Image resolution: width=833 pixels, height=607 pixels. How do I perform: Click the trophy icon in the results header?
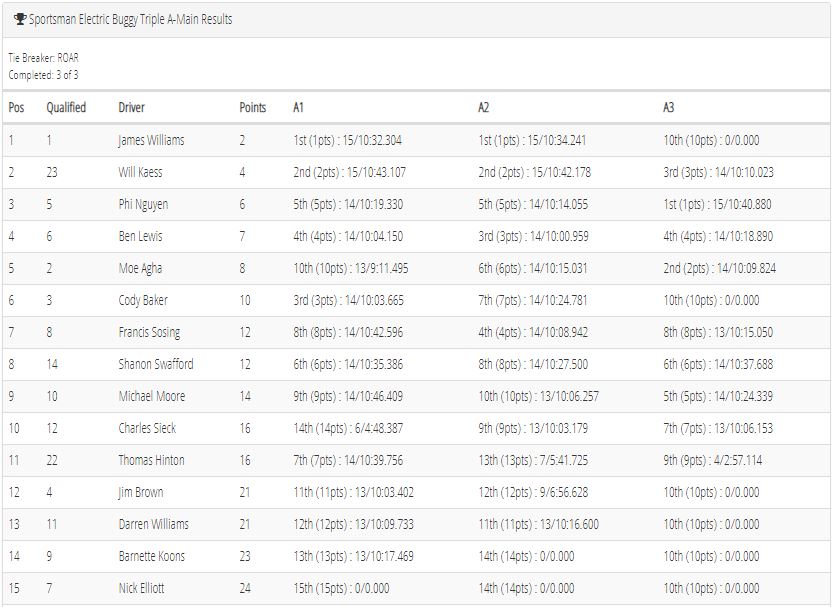20,20
